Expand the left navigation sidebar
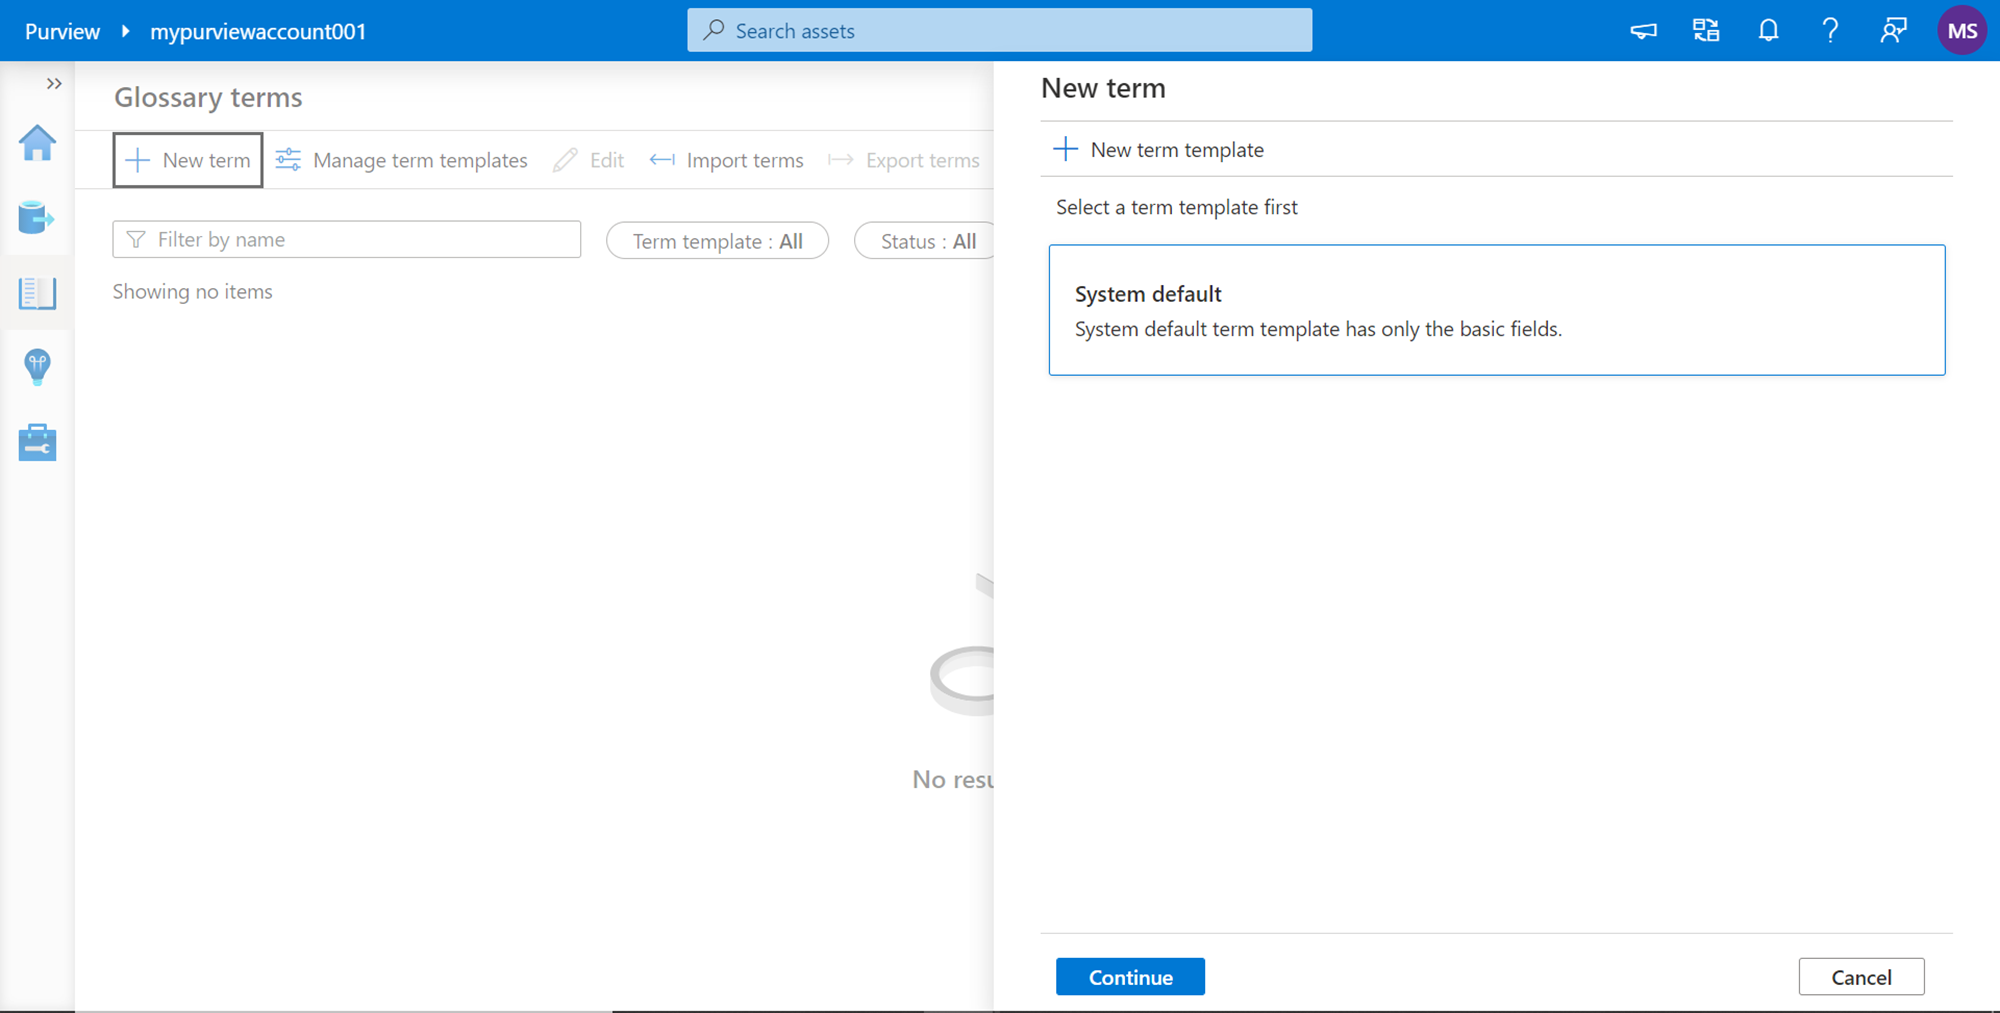 pyautogui.click(x=54, y=84)
